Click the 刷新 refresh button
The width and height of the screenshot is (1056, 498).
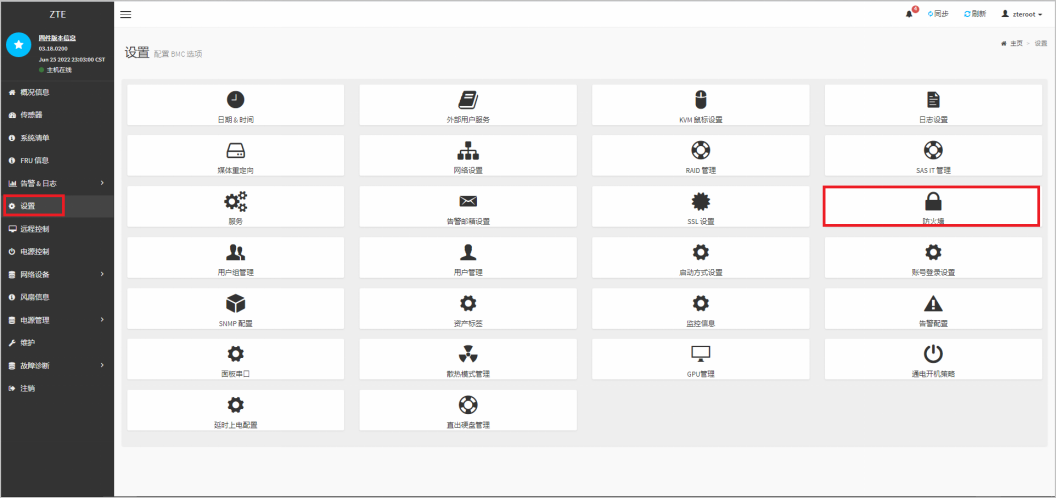tap(975, 14)
